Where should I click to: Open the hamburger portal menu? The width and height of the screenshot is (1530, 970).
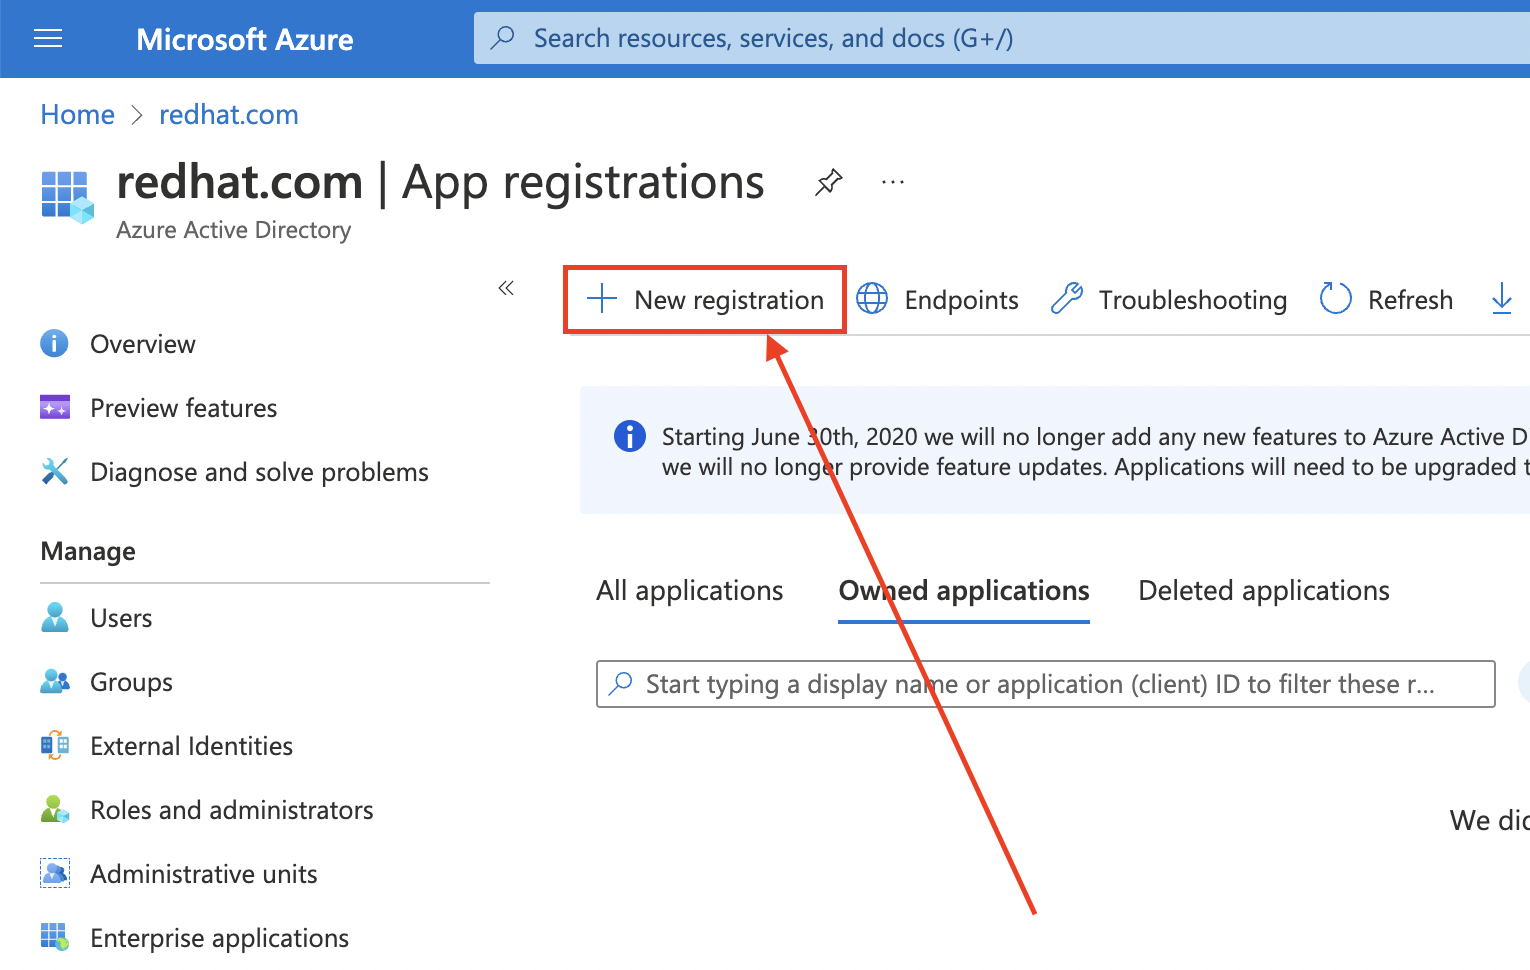(x=48, y=39)
